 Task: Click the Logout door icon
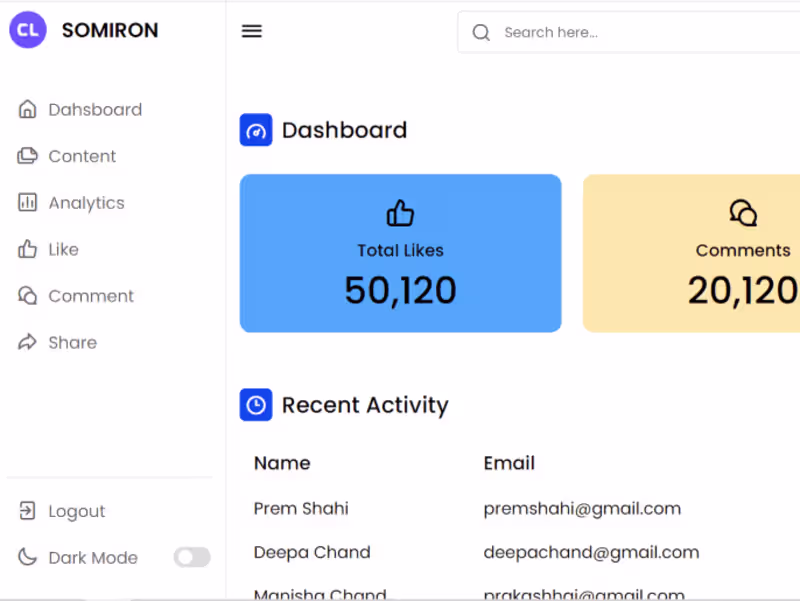(28, 511)
